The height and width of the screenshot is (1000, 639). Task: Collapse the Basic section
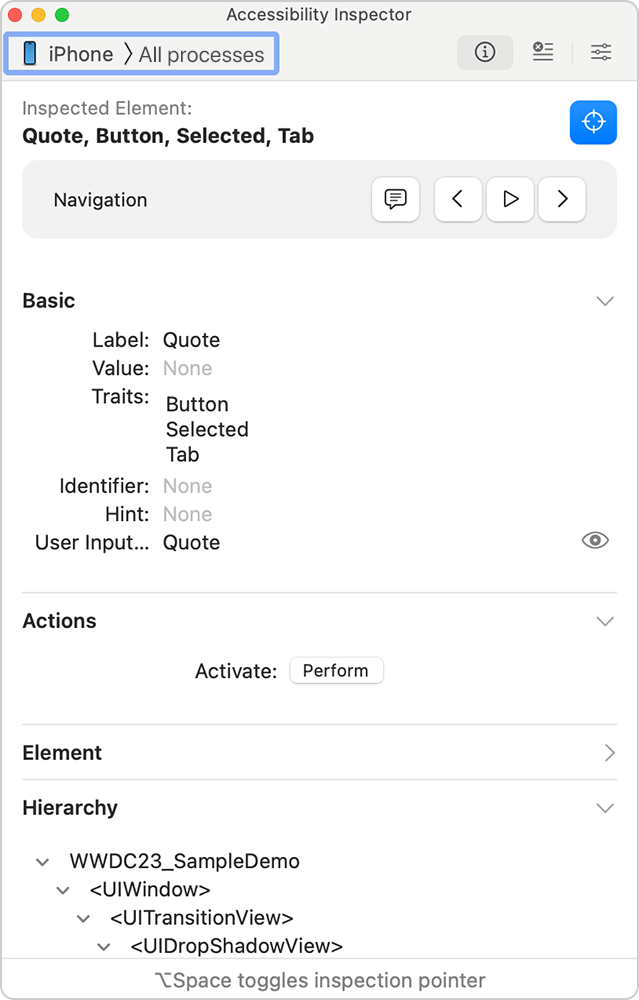tap(605, 301)
